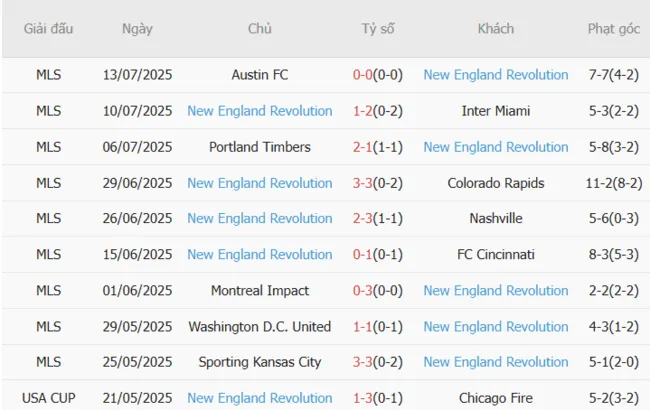Select the 13/07/2025 date cell
This screenshot has width=650, height=410.
pos(137,75)
